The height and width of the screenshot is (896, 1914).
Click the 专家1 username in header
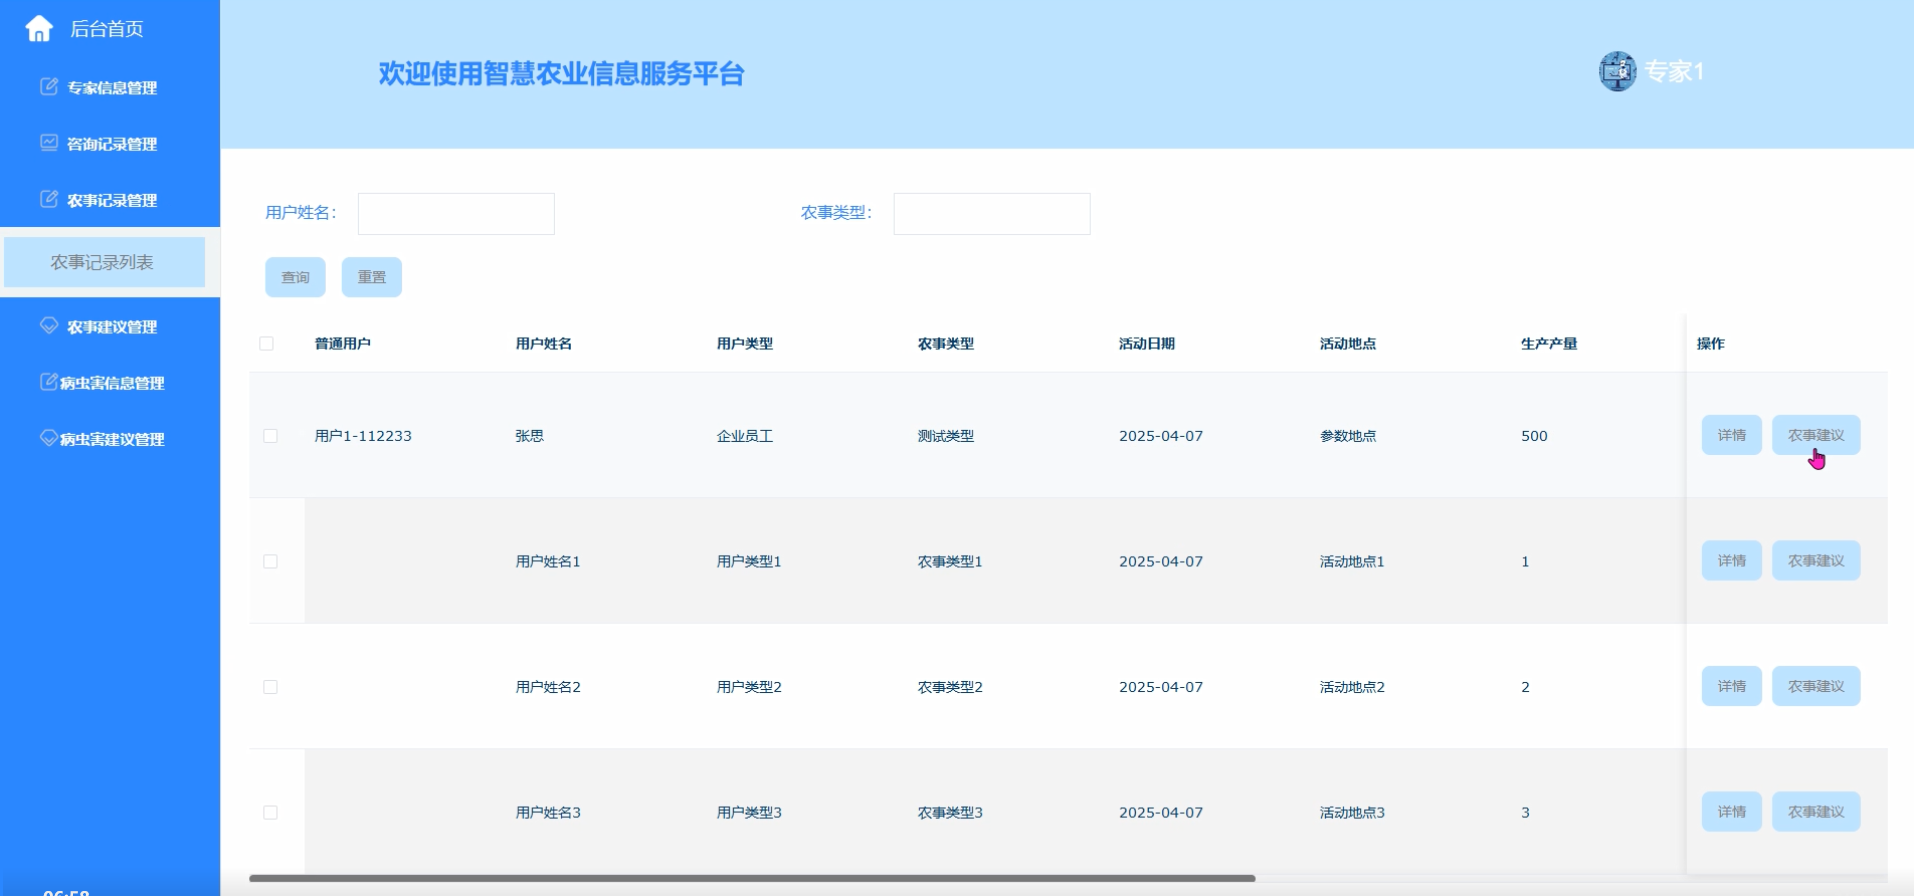coord(1674,71)
